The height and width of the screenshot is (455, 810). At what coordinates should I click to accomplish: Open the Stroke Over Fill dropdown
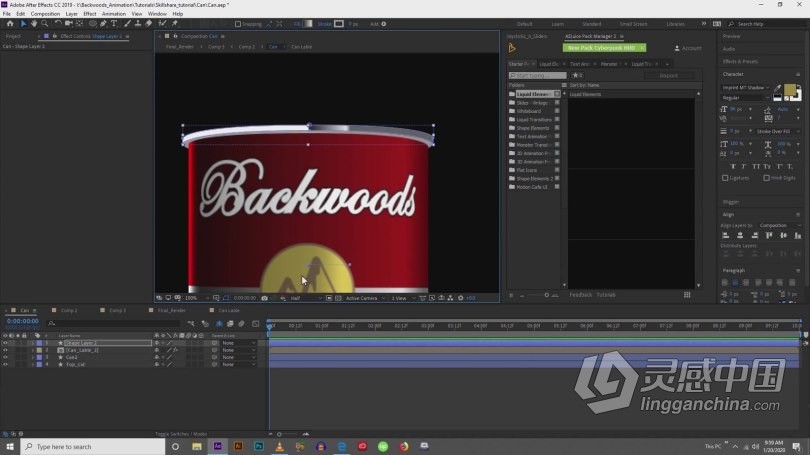(778, 131)
